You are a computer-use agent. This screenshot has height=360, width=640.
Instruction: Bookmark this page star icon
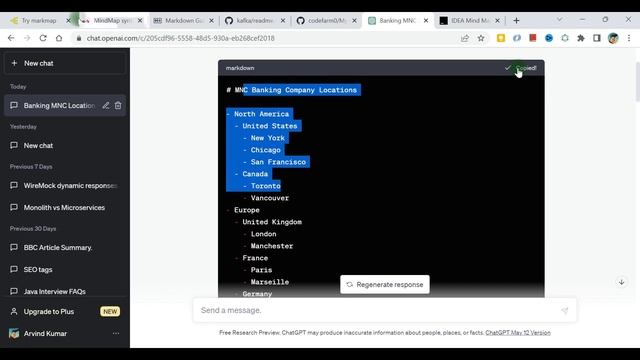click(481, 38)
